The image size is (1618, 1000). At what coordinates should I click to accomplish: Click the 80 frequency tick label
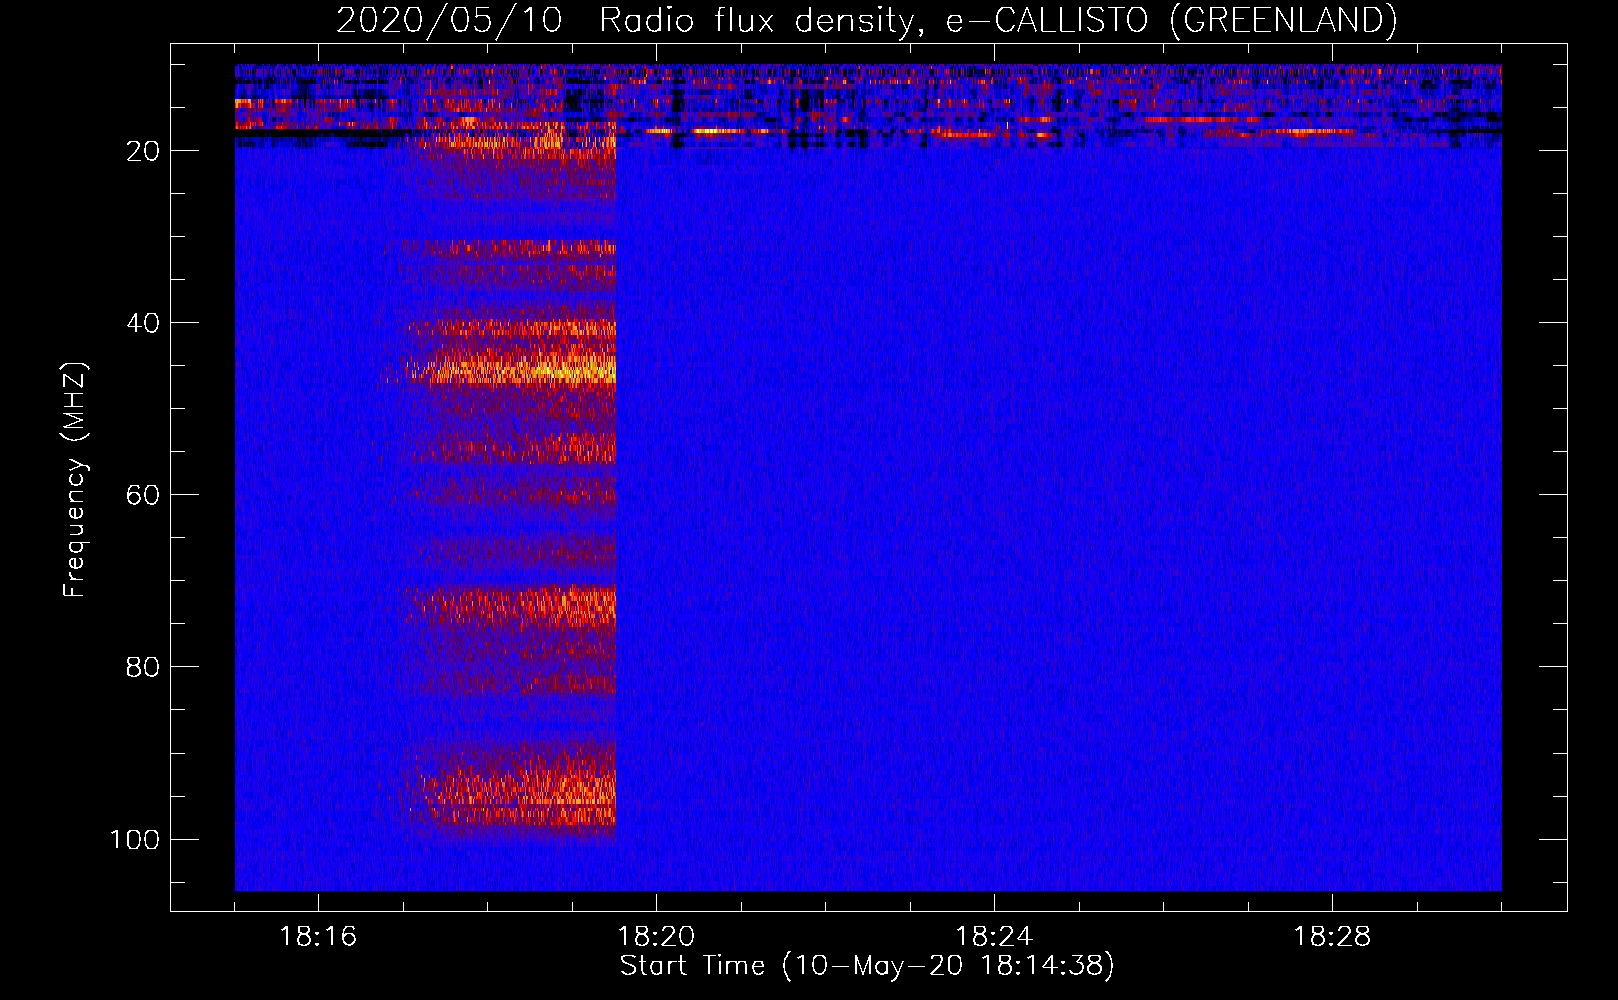tap(143, 667)
